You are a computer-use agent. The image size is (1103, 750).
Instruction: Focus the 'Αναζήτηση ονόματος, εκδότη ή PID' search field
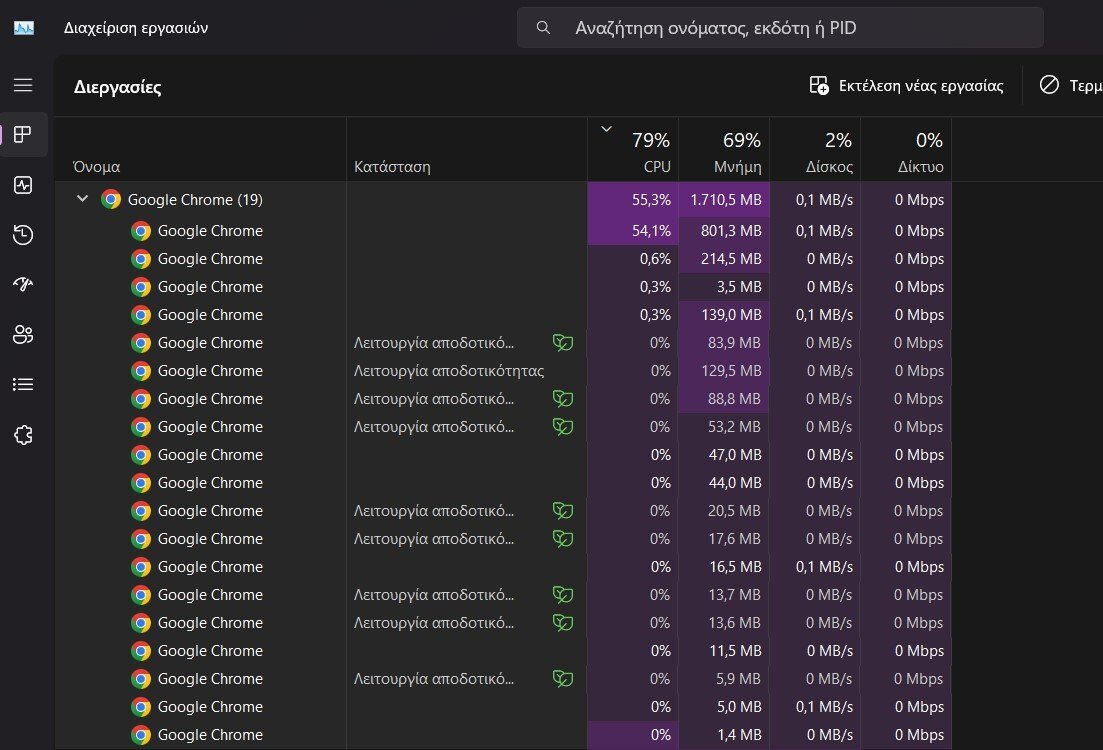click(x=780, y=27)
